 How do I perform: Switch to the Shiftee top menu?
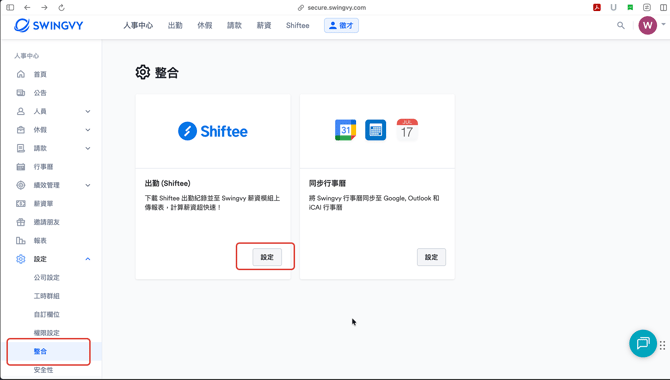pyautogui.click(x=297, y=26)
